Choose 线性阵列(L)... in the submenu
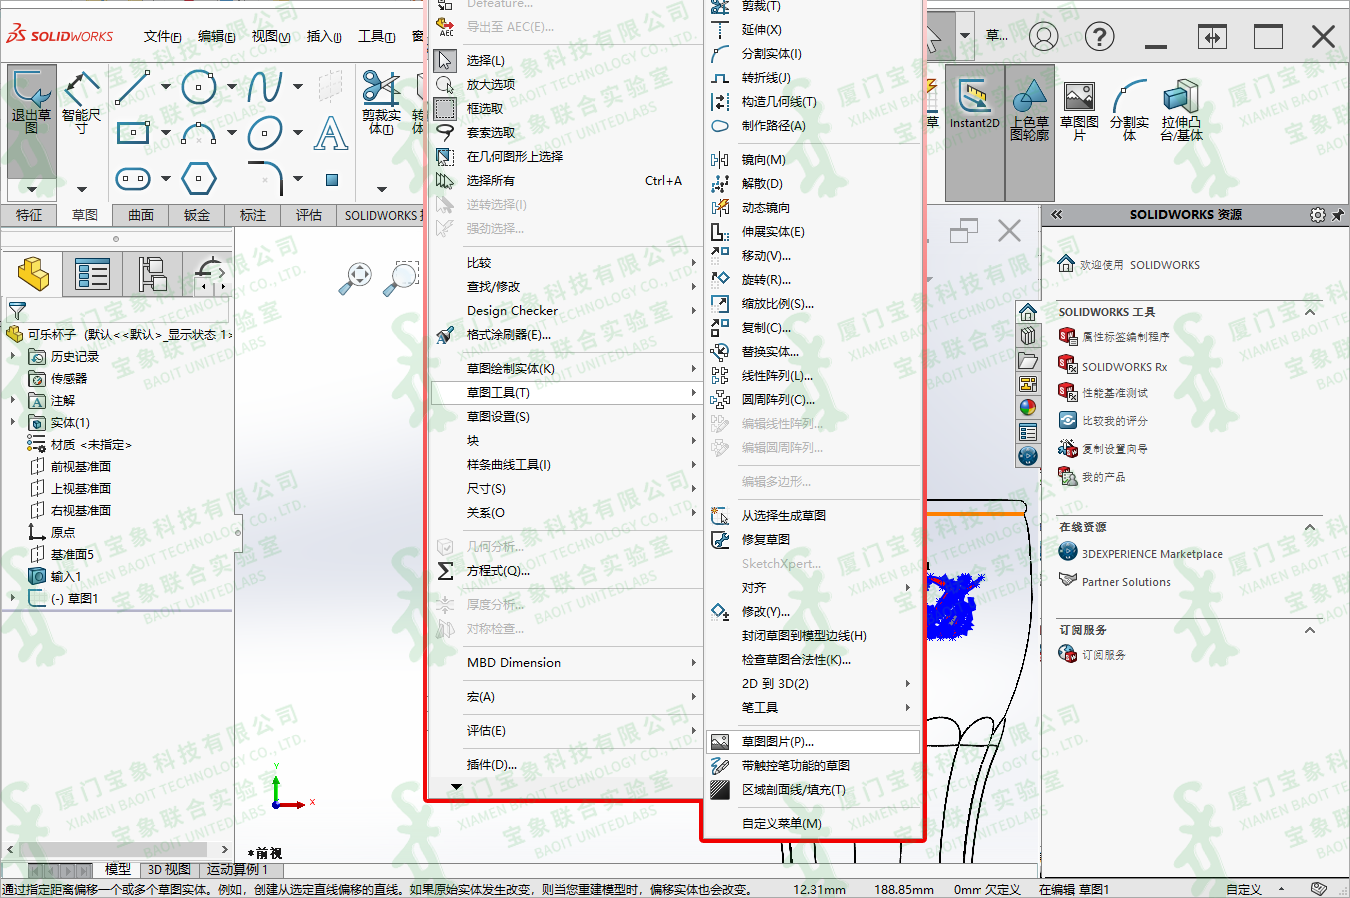Screen dimensions: 1350x898 point(813,376)
